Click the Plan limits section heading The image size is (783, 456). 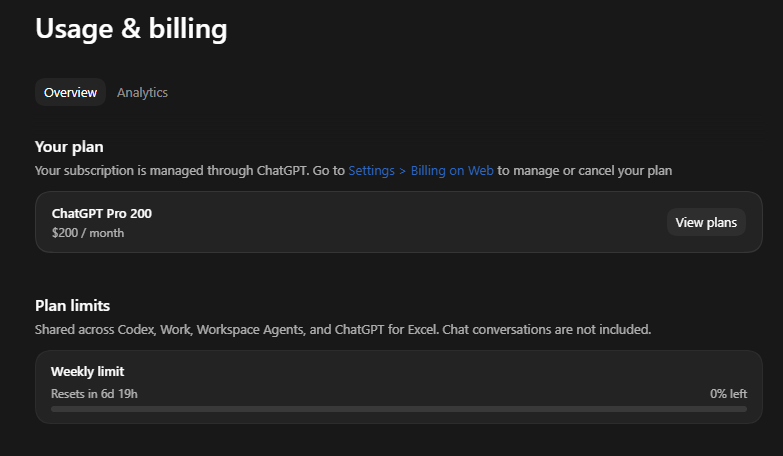pyautogui.click(x=72, y=306)
